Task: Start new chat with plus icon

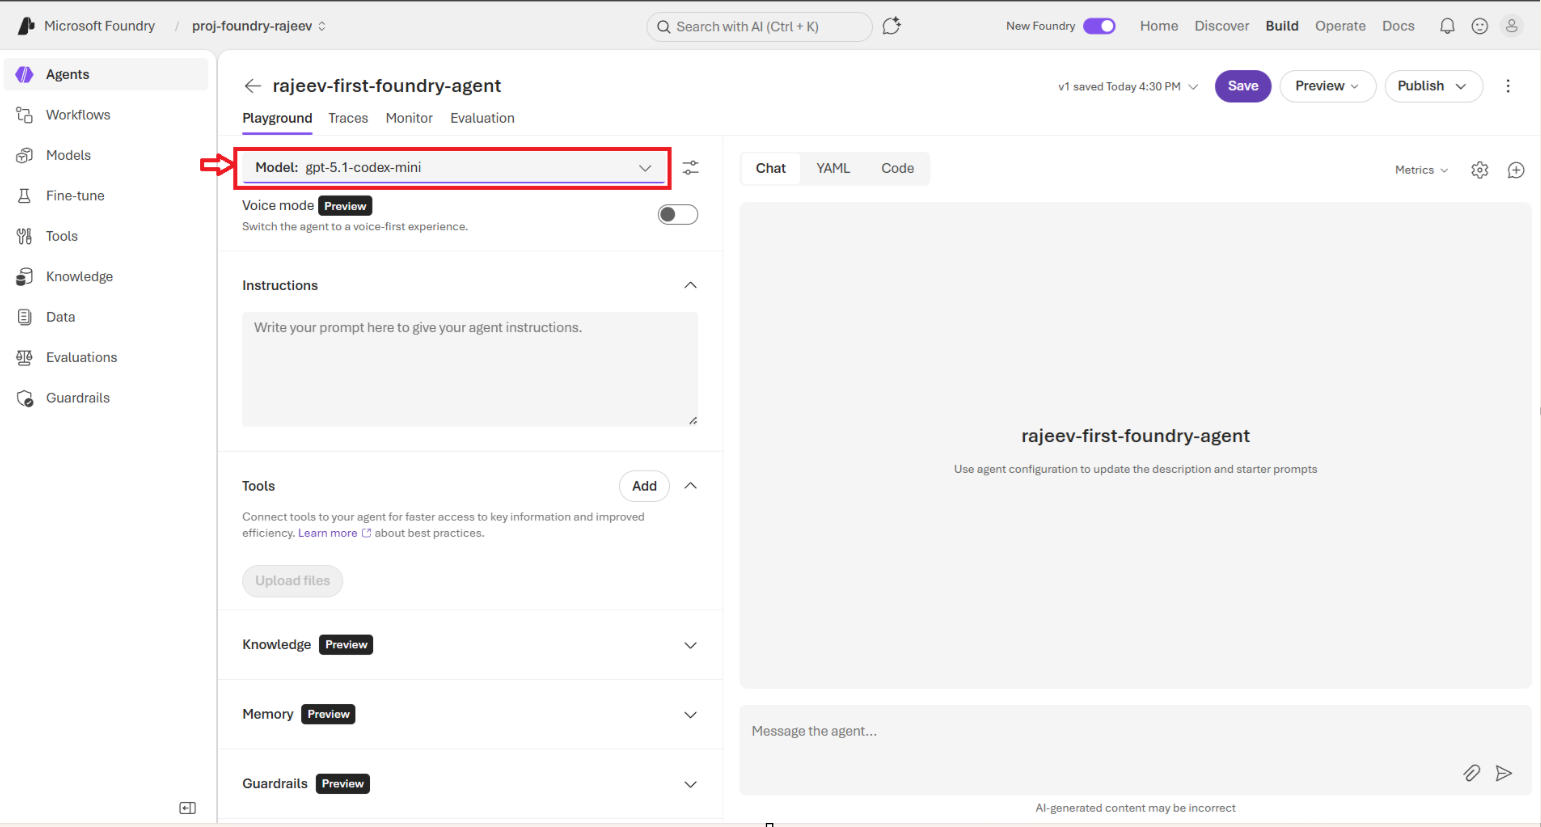Action: 1515,170
